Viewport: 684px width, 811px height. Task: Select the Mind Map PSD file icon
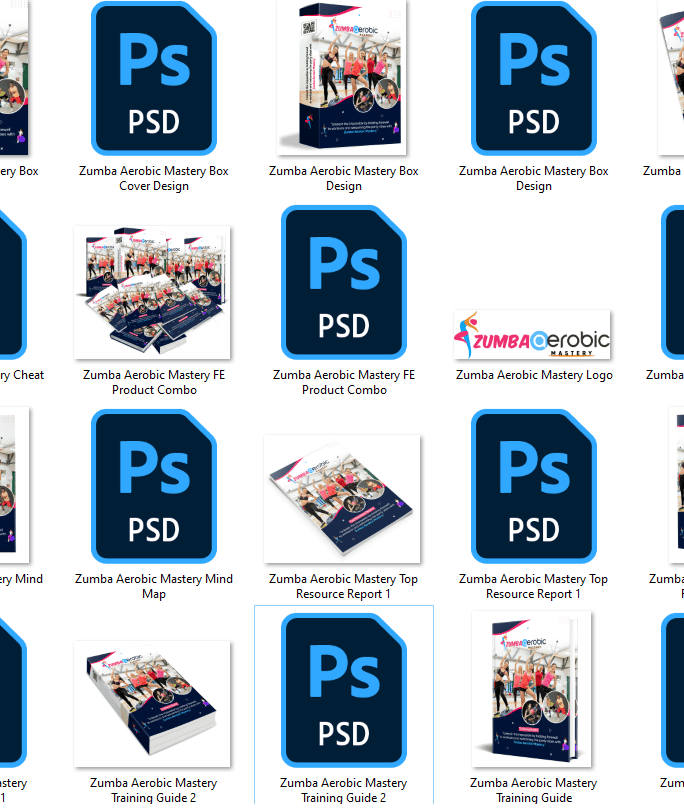(x=154, y=486)
